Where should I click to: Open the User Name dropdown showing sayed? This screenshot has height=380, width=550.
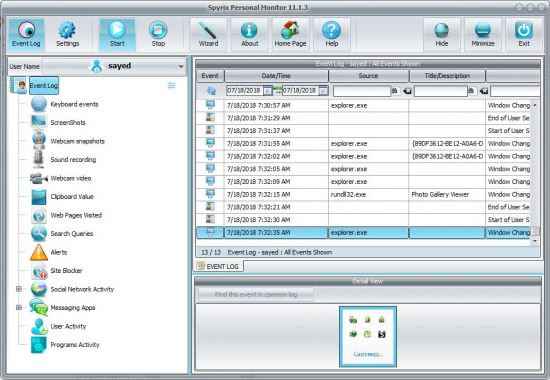coord(114,66)
